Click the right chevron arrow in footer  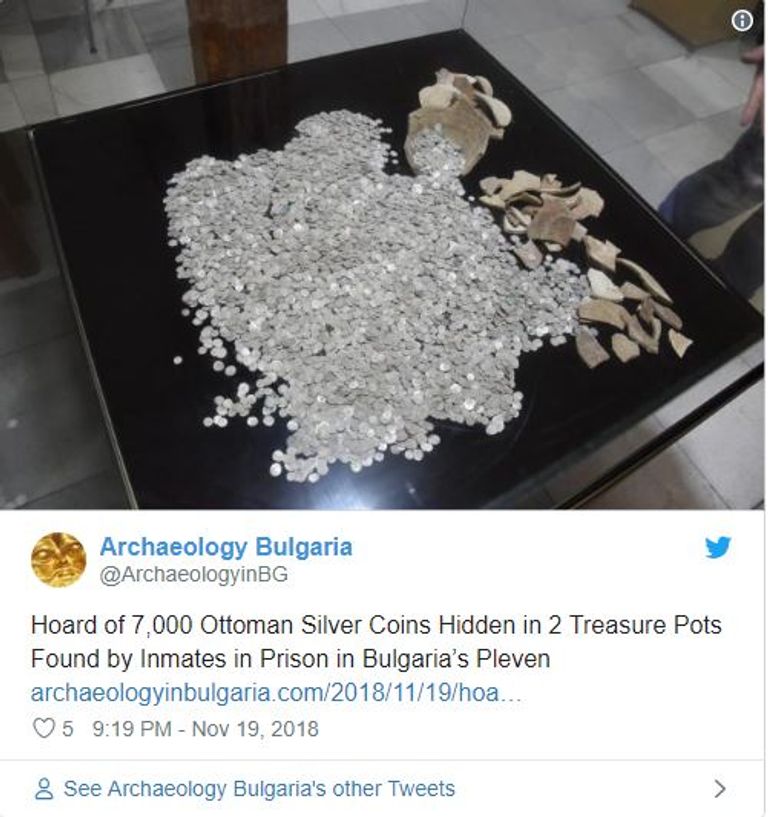click(720, 789)
